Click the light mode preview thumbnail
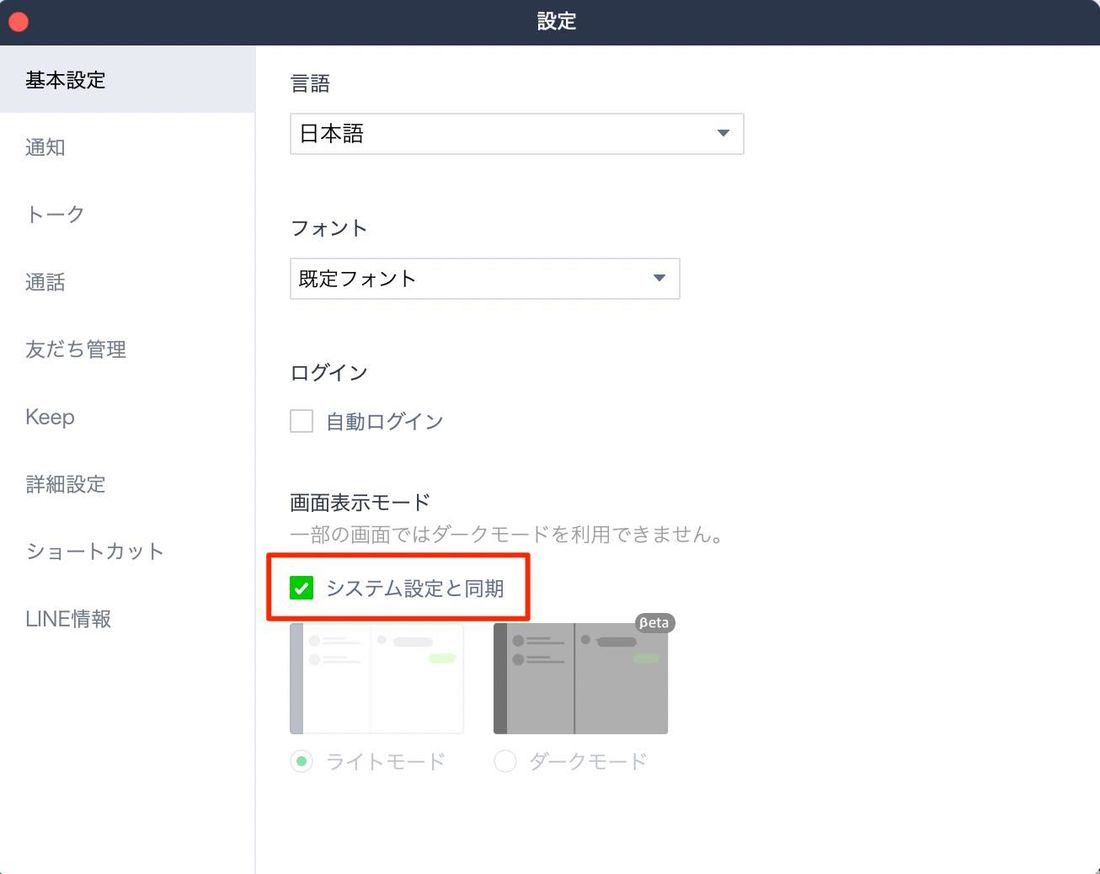Screen dimensions: 1100x874 [377, 678]
